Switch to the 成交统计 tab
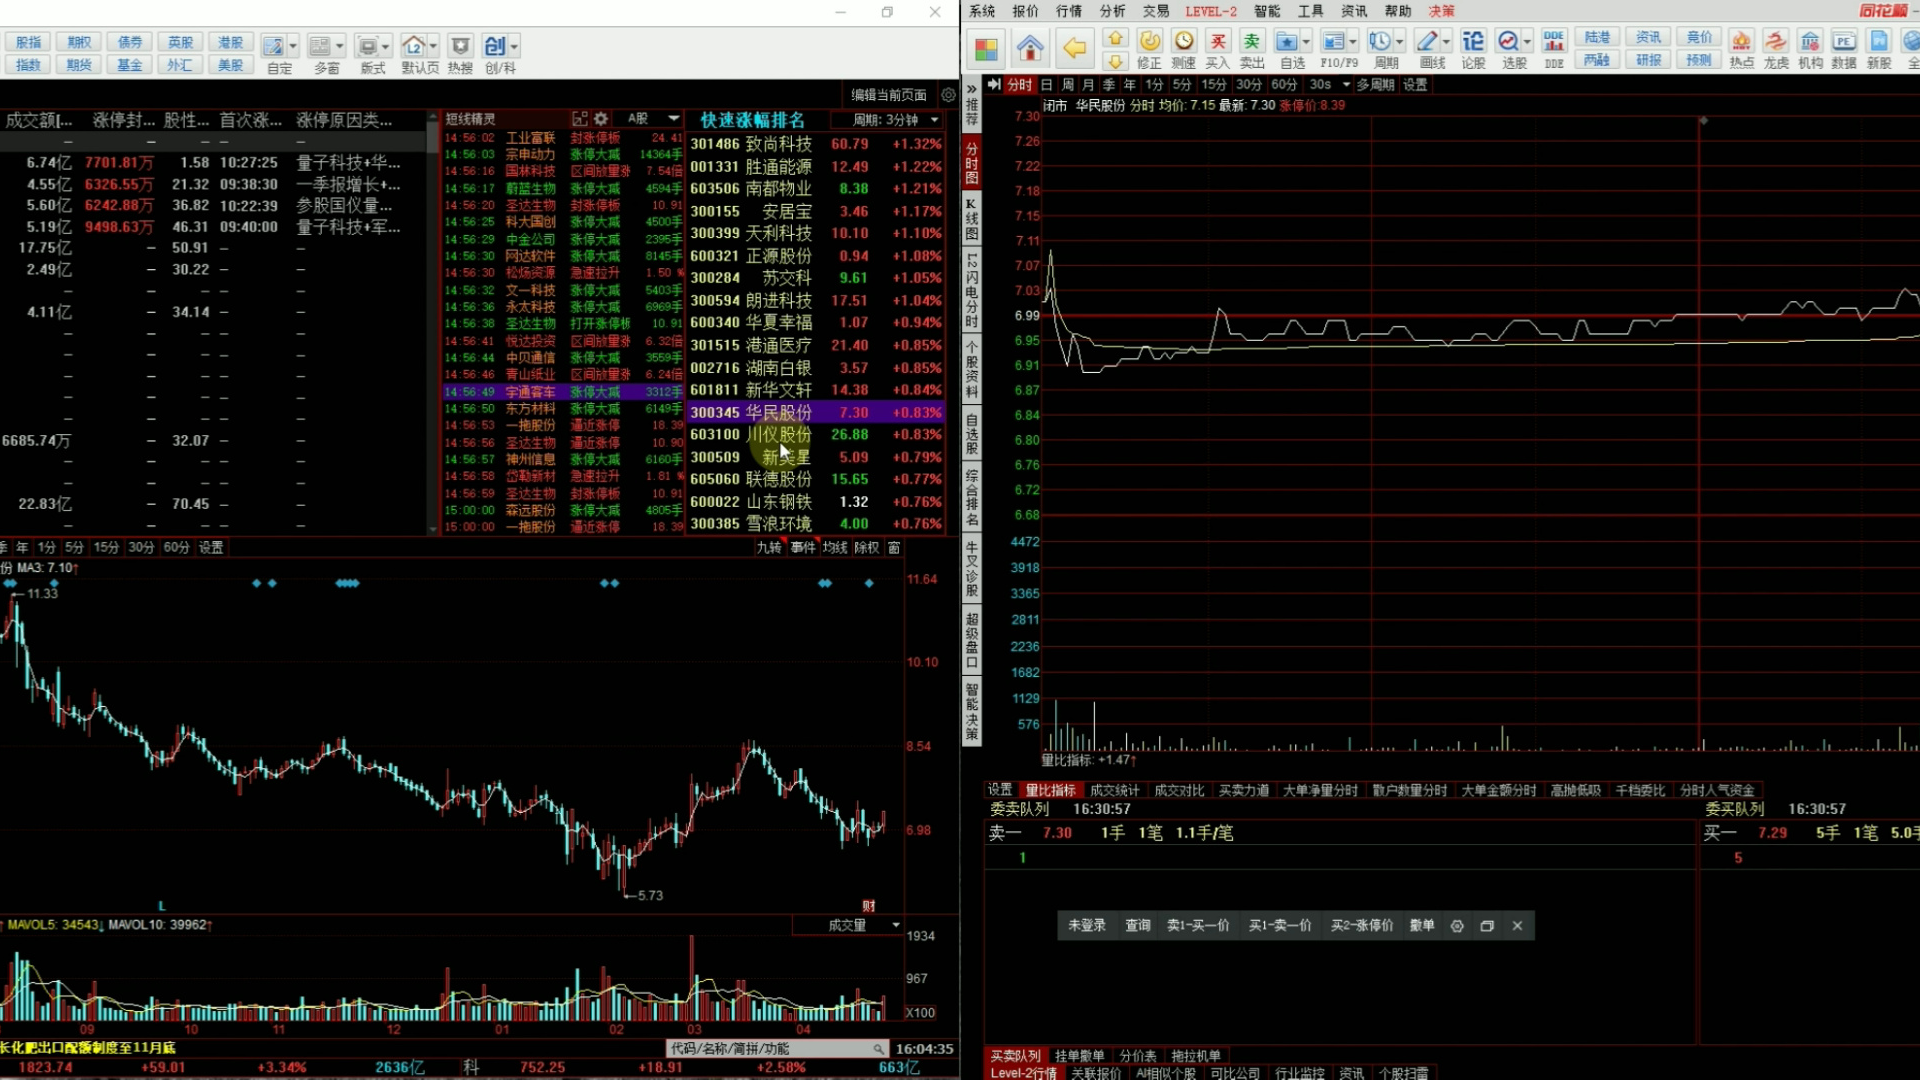The width and height of the screenshot is (1920, 1080). tap(1114, 790)
